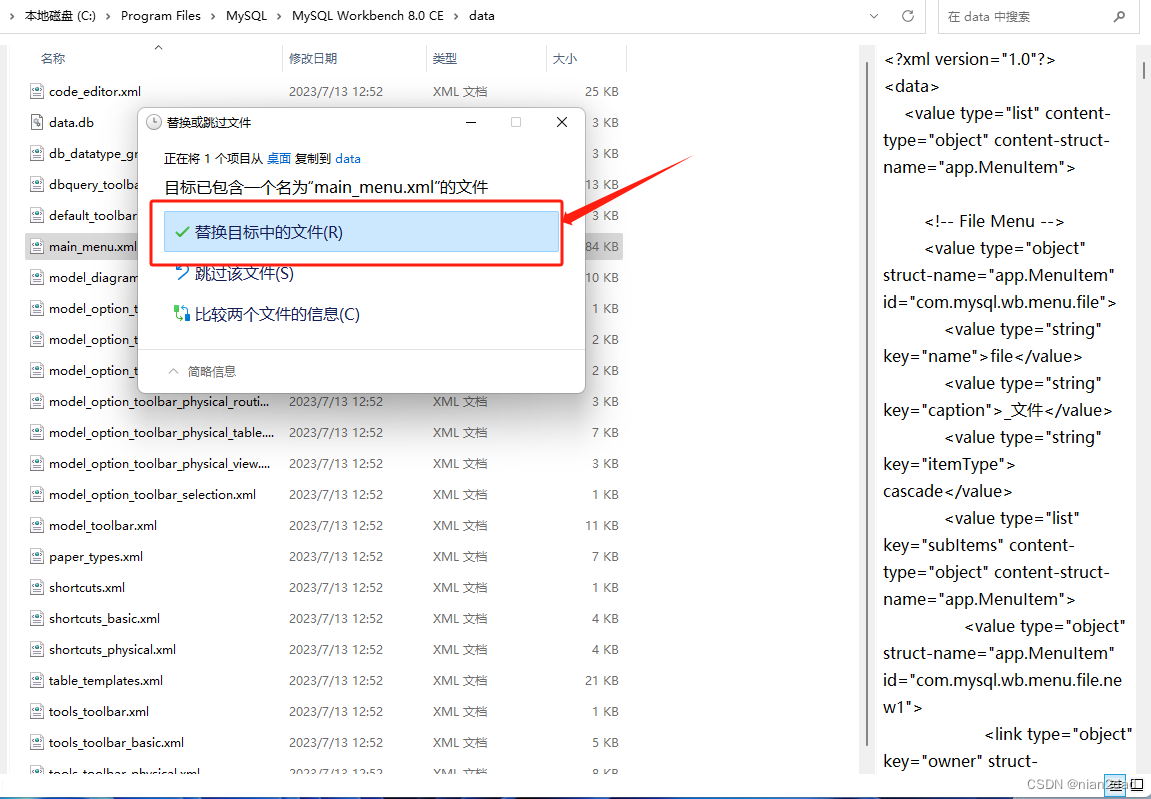The image size is (1151, 799).
Task: Sort by 修改日期 column header
Action: click(313, 59)
